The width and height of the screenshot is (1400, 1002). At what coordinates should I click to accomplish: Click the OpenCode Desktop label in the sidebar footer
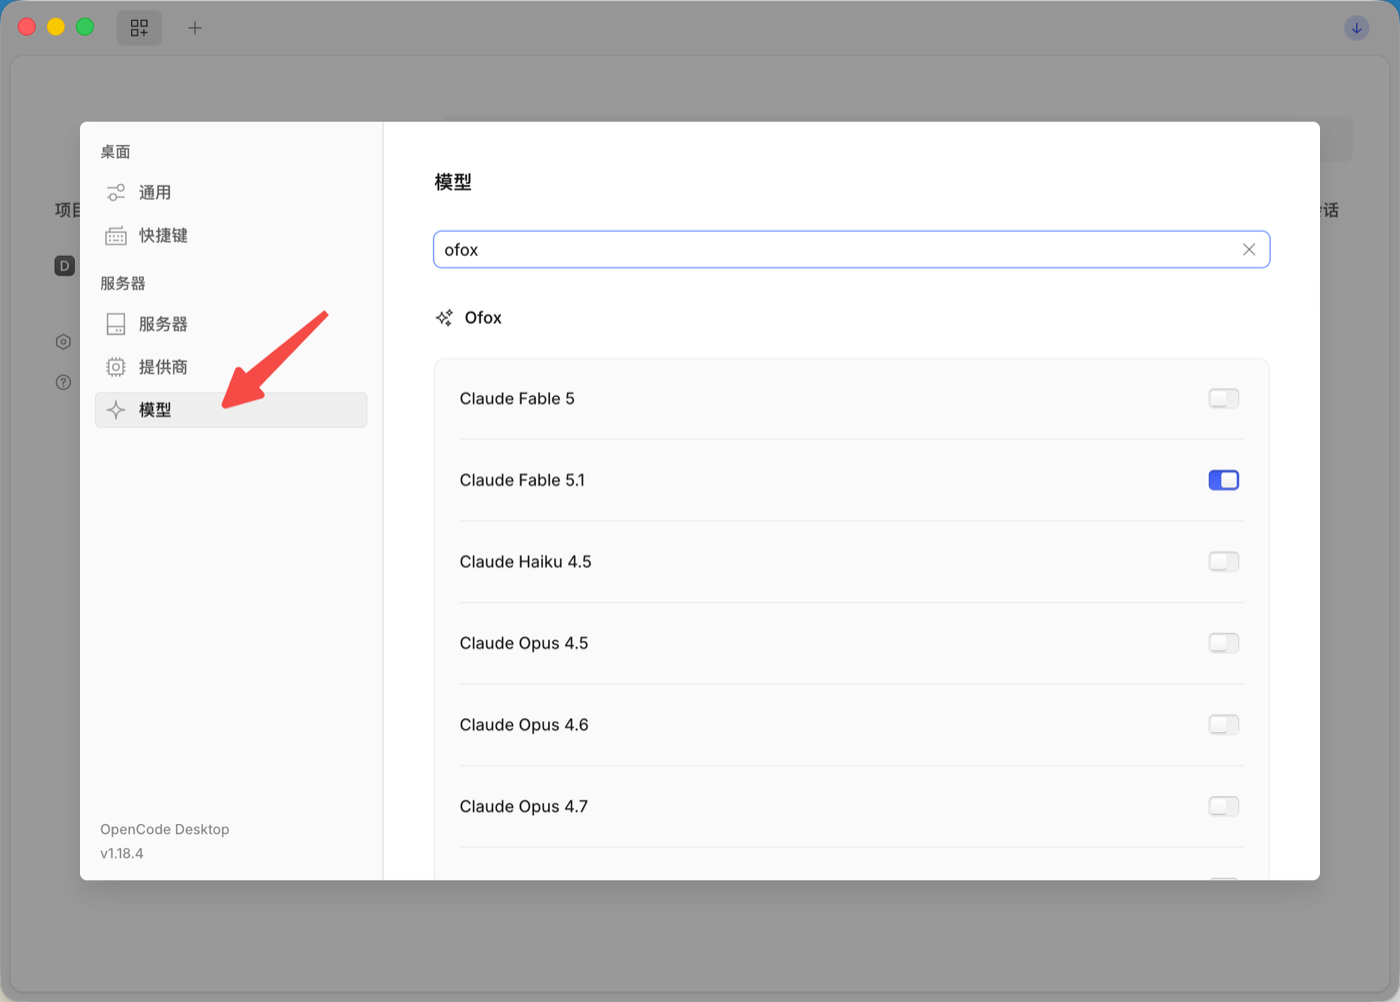[x=165, y=829]
